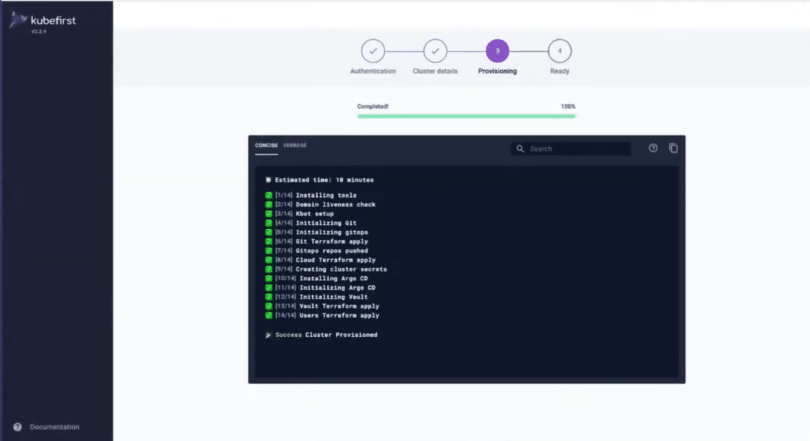Viewport: 810px width, 441px height.
Task: Open the Documentation link
Action: (54, 427)
